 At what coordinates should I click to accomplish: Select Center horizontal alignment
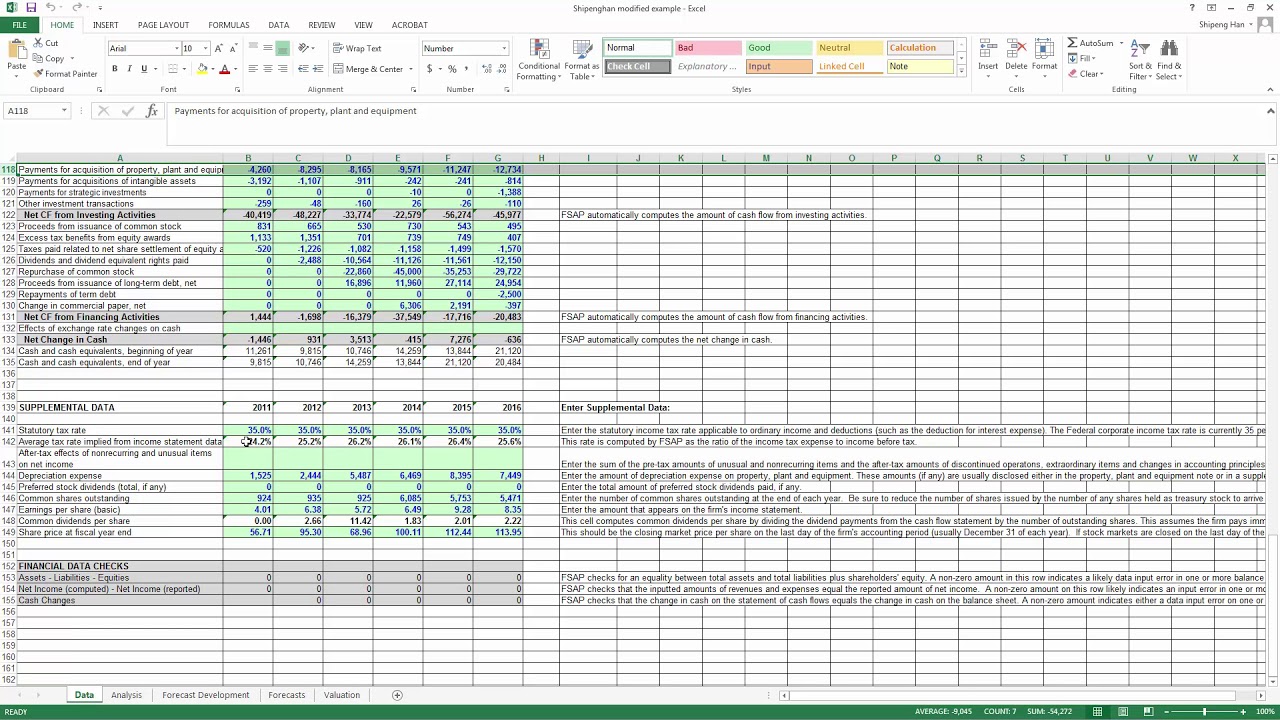tap(268, 69)
